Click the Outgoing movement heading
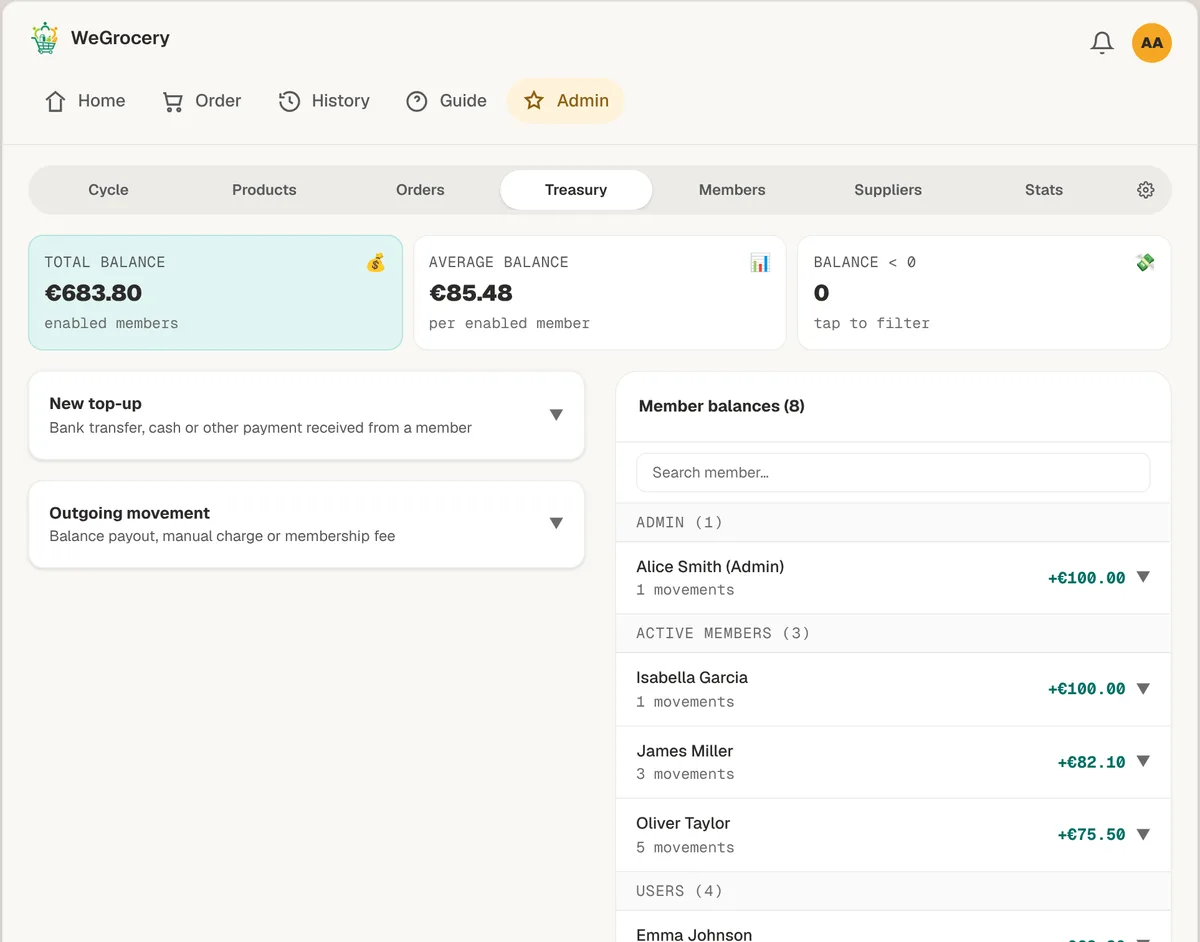 [130, 513]
